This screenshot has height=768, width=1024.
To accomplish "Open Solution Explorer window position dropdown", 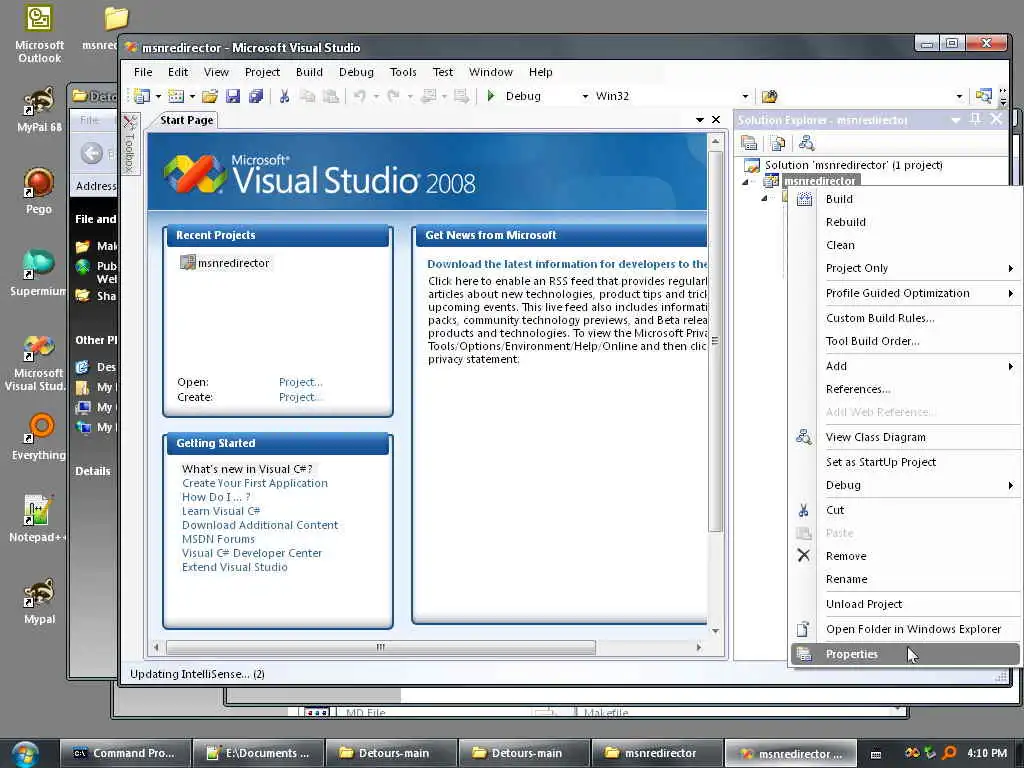I will coord(955,120).
